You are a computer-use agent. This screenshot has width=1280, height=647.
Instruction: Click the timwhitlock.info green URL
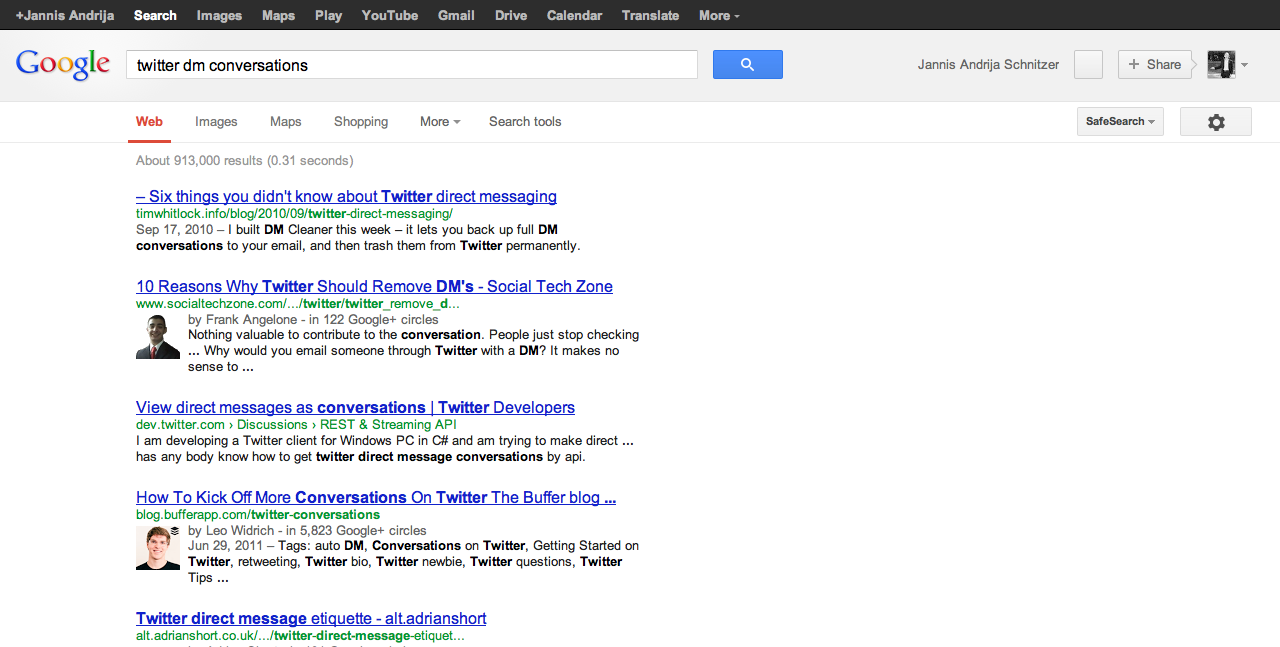(294, 214)
